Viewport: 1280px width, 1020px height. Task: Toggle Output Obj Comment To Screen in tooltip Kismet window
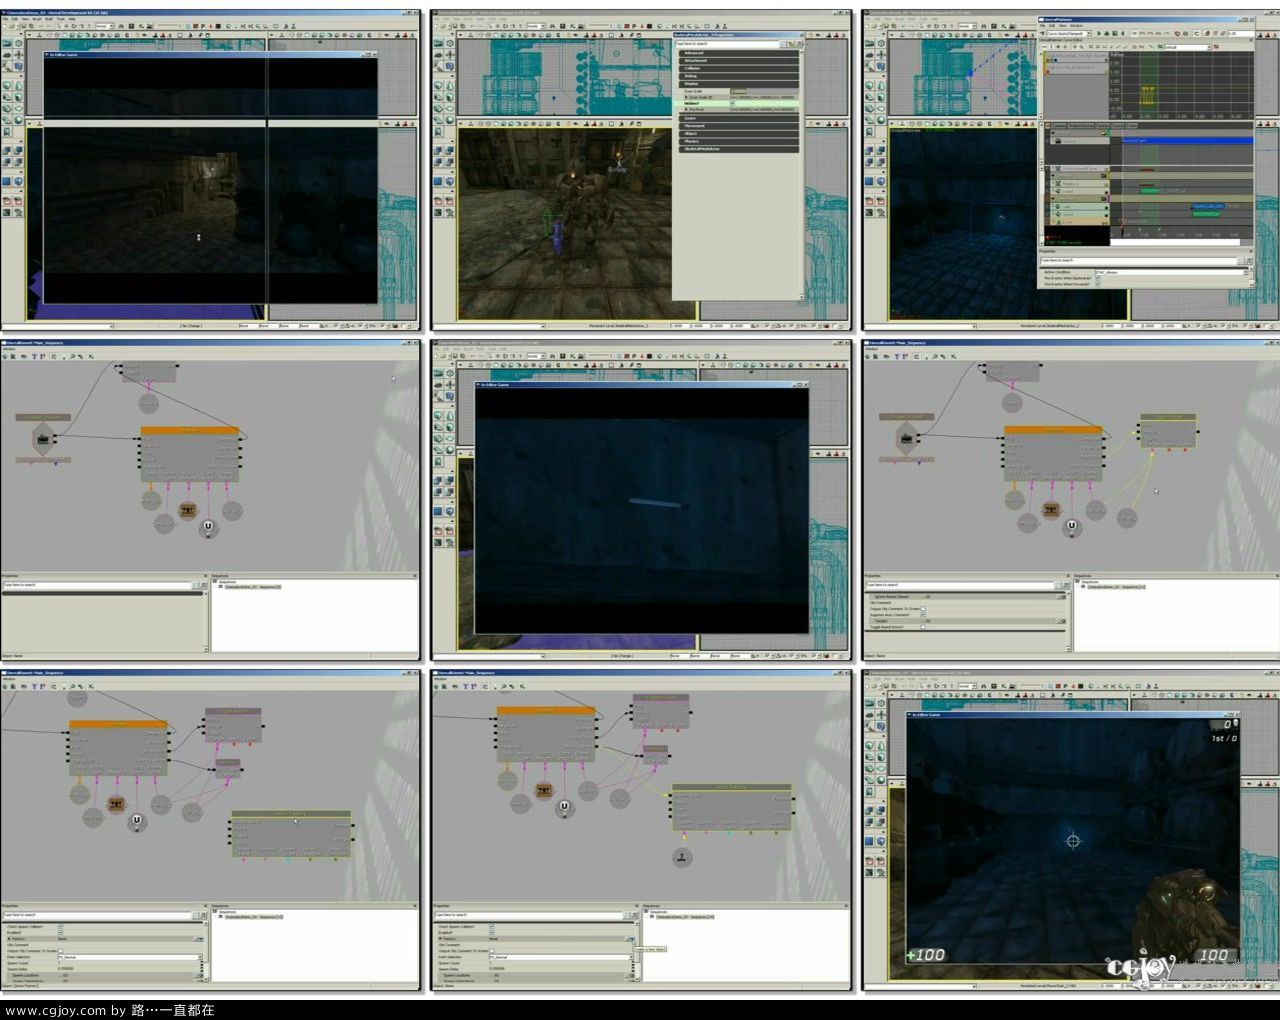click(492, 951)
